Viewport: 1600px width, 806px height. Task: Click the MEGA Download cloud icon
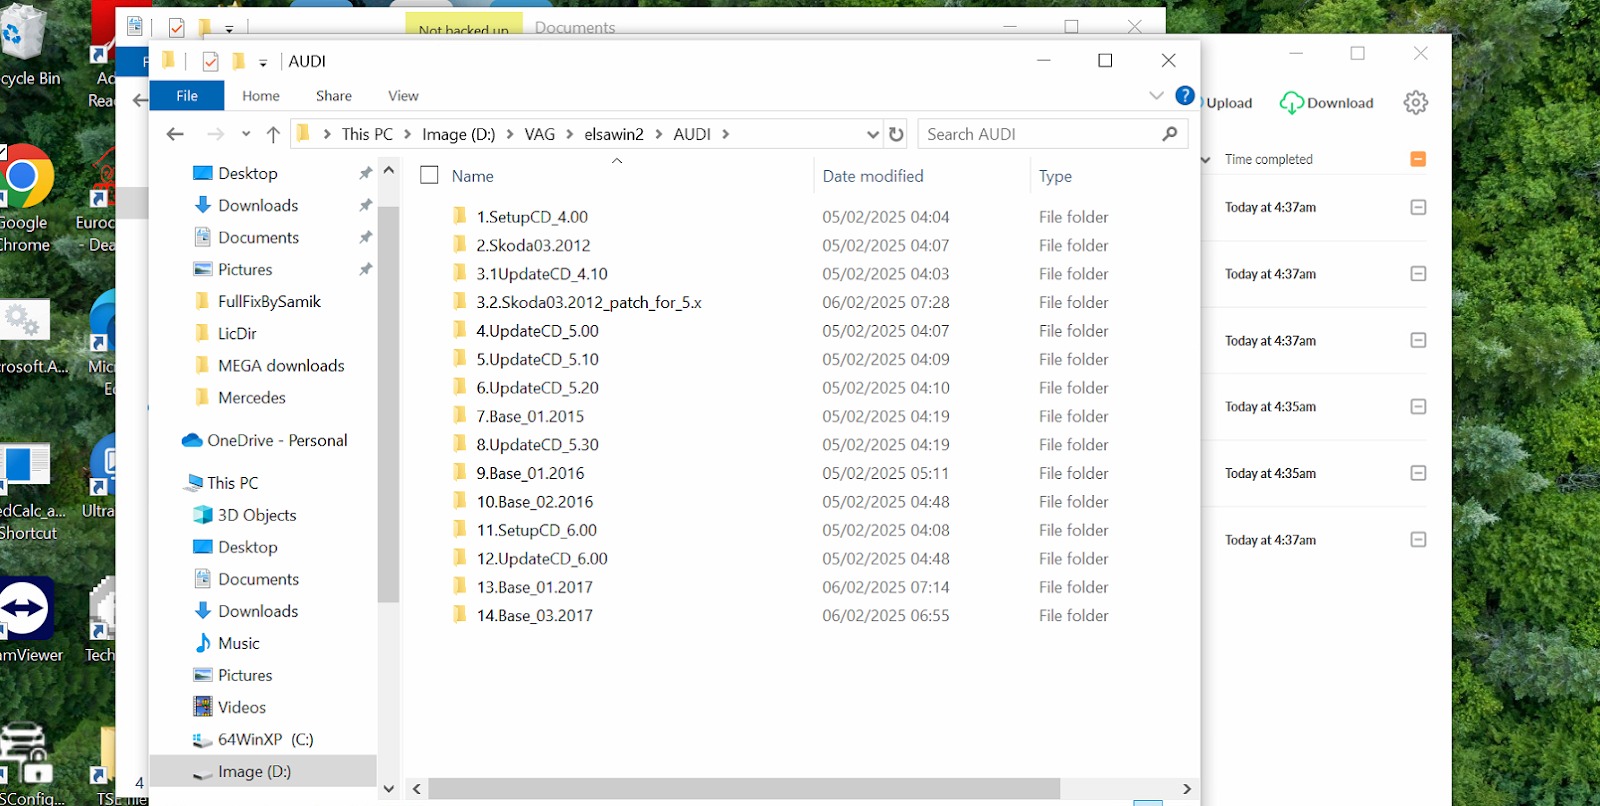tap(1291, 103)
